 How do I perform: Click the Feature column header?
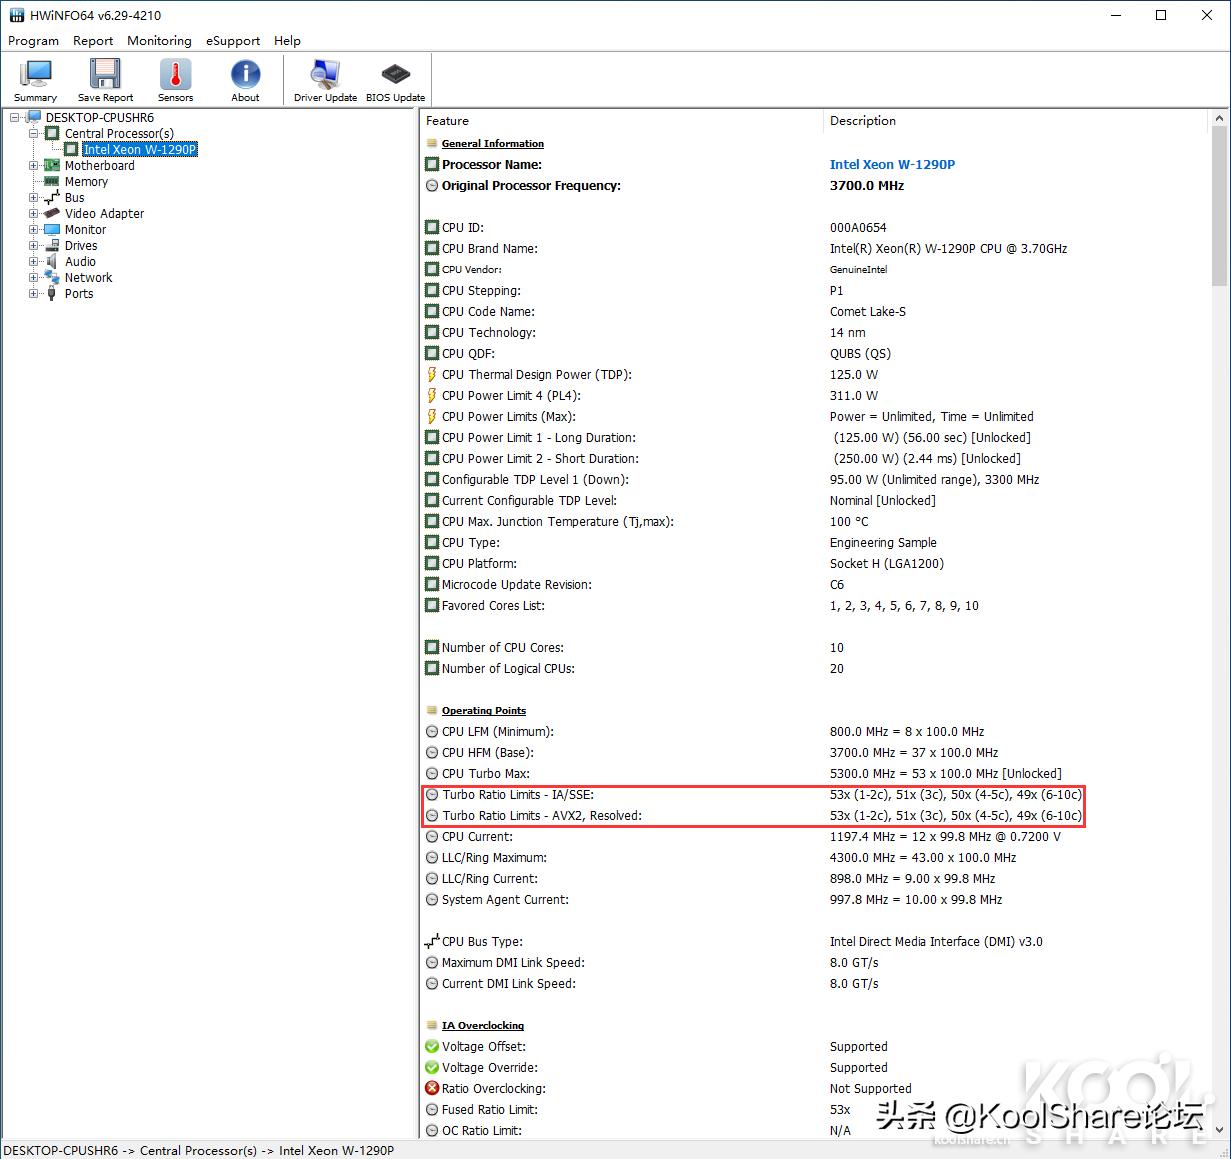pyautogui.click(x=622, y=121)
